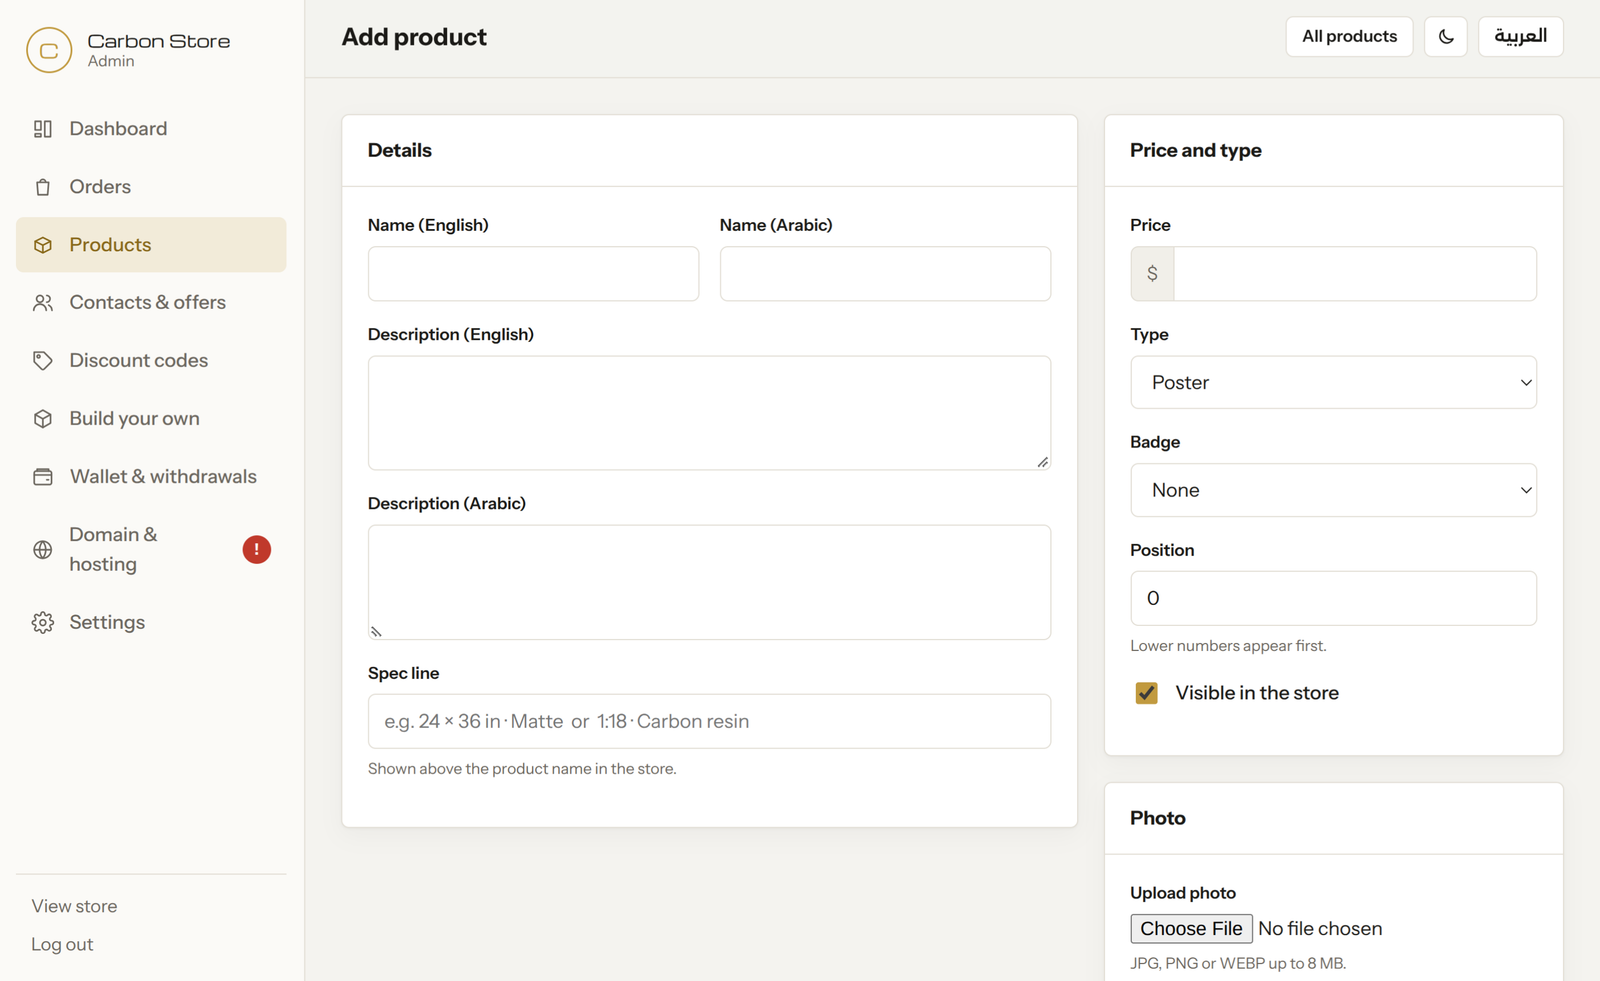Click the Carbon Store logo icon
1600x981 pixels.
point(49,50)
